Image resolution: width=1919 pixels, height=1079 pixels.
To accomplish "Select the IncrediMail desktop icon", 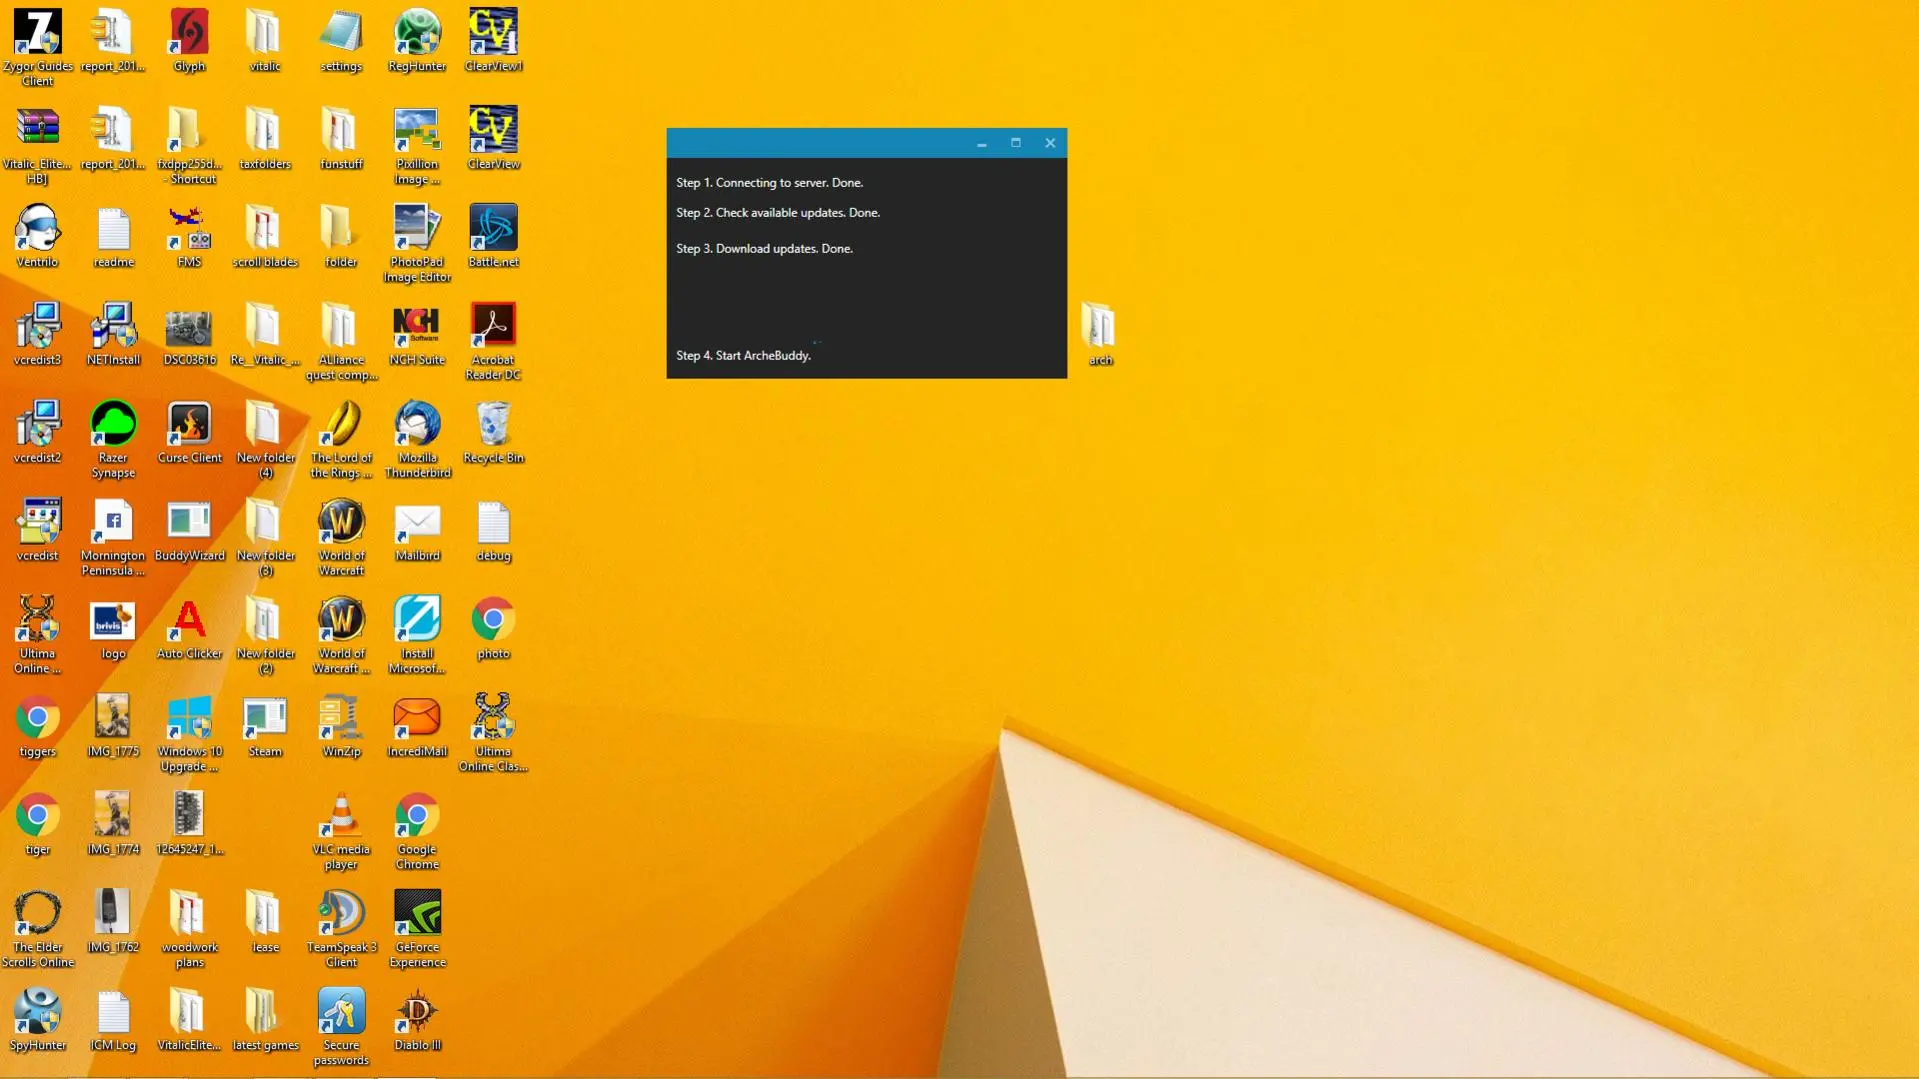I will coord(417,719).
